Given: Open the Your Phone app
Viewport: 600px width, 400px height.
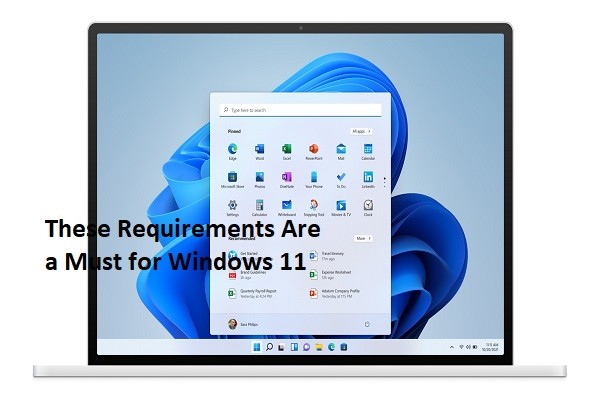Looking at the screenshot, I should click(x=313, y=178).
